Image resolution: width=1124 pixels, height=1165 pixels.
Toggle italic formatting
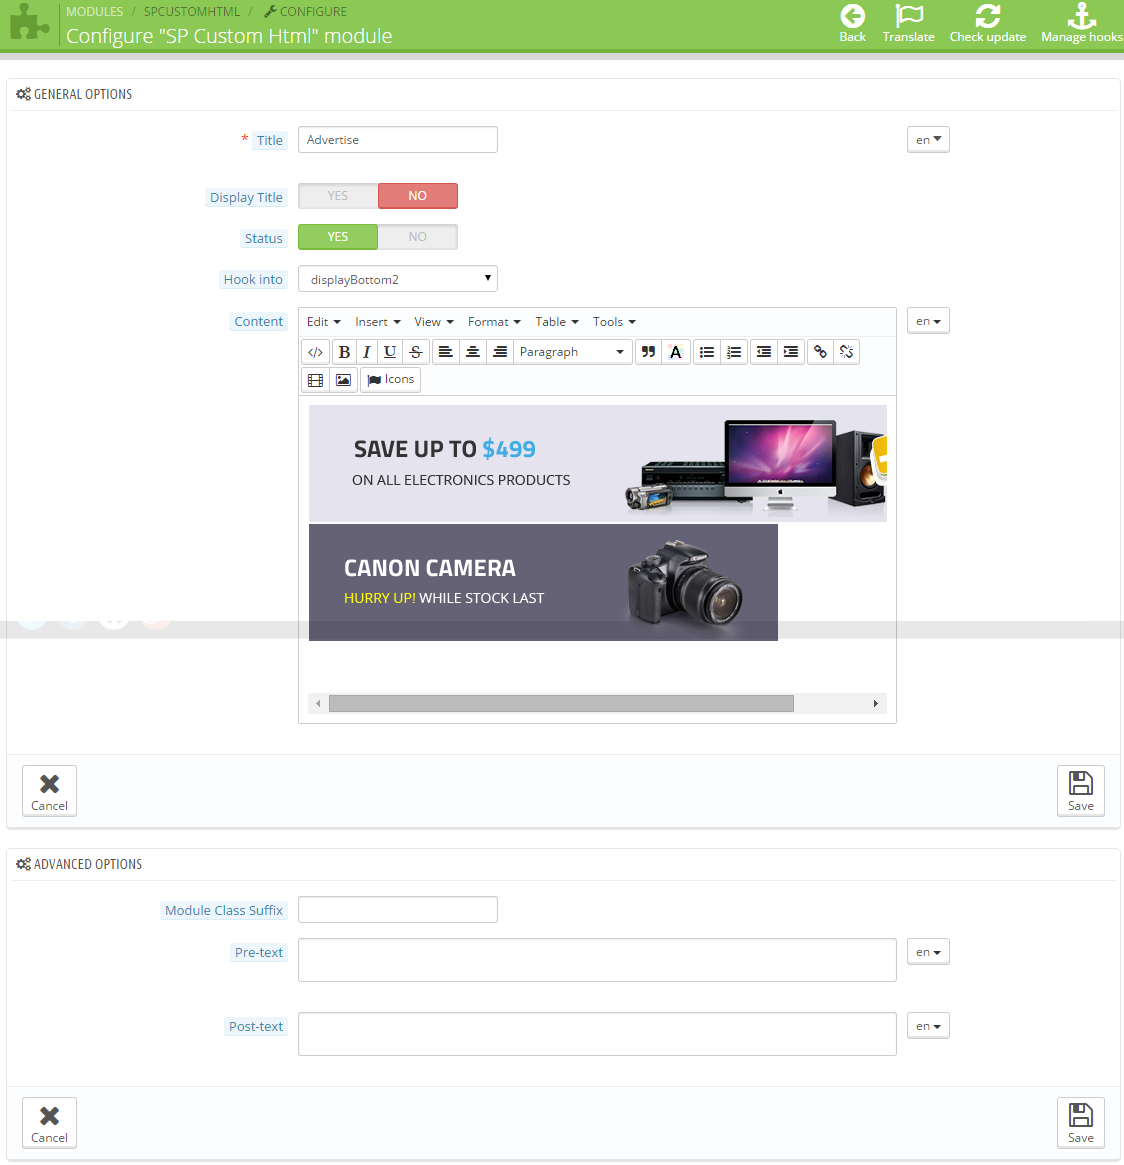tap(366, 352)
